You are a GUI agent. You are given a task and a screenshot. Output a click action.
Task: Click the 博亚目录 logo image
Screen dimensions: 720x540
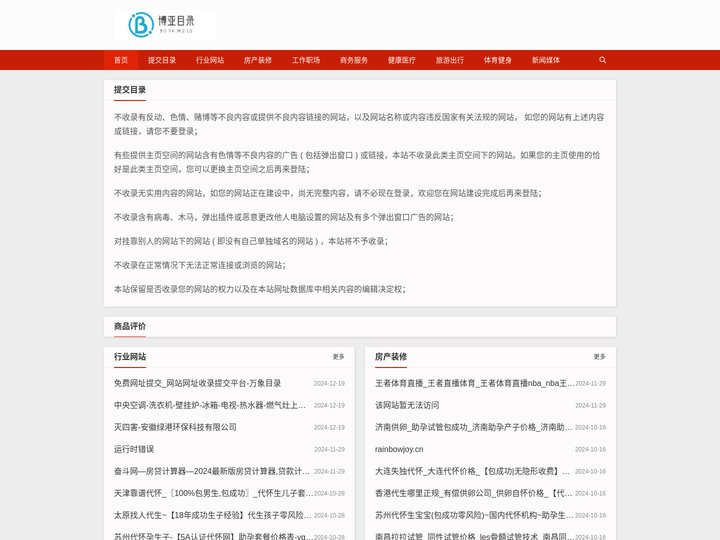click(x=164, y=25)
